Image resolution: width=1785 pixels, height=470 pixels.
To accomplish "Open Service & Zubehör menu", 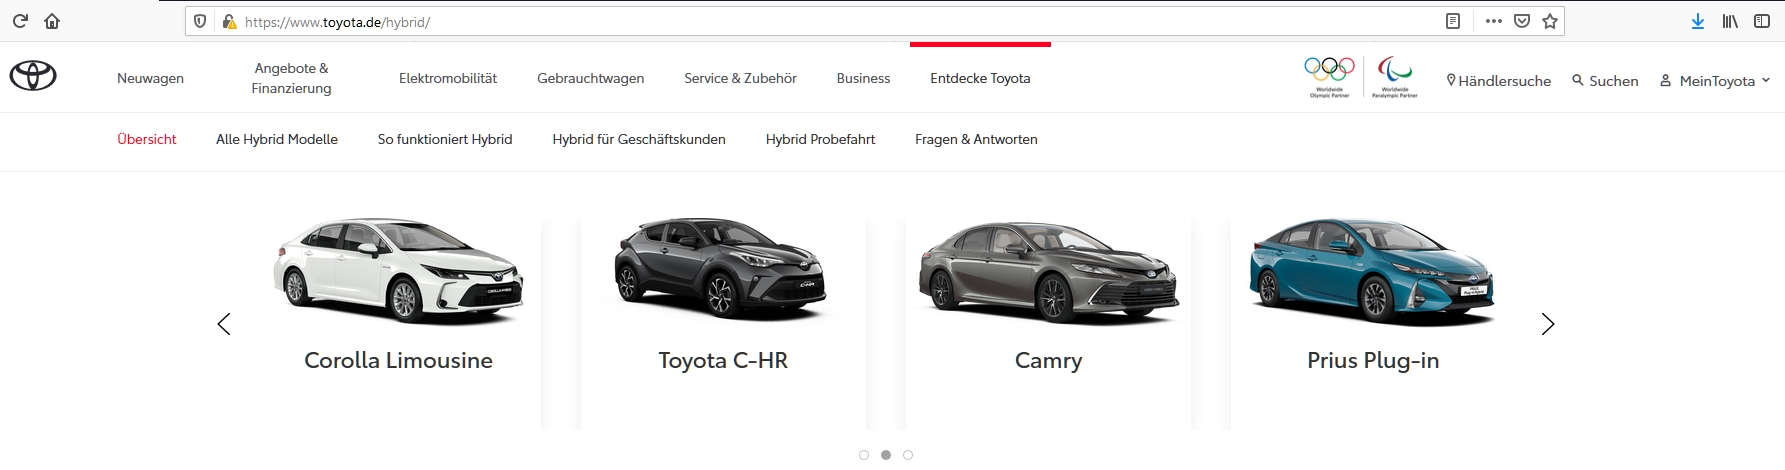I will click(740, 78).
